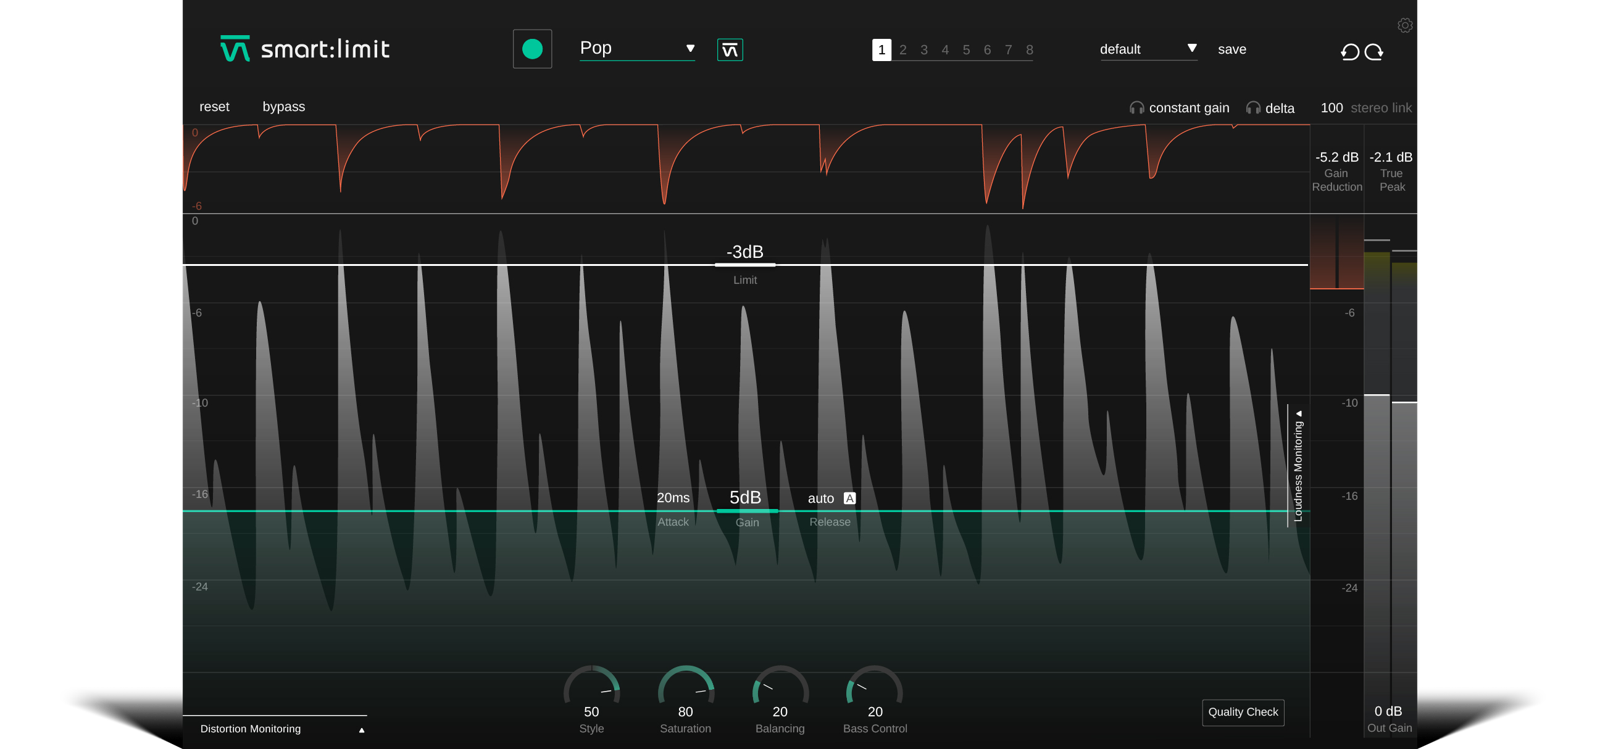This screenshot has width=1600, height=749.
Task: Select state slot 8
Action: [1029, 50]
